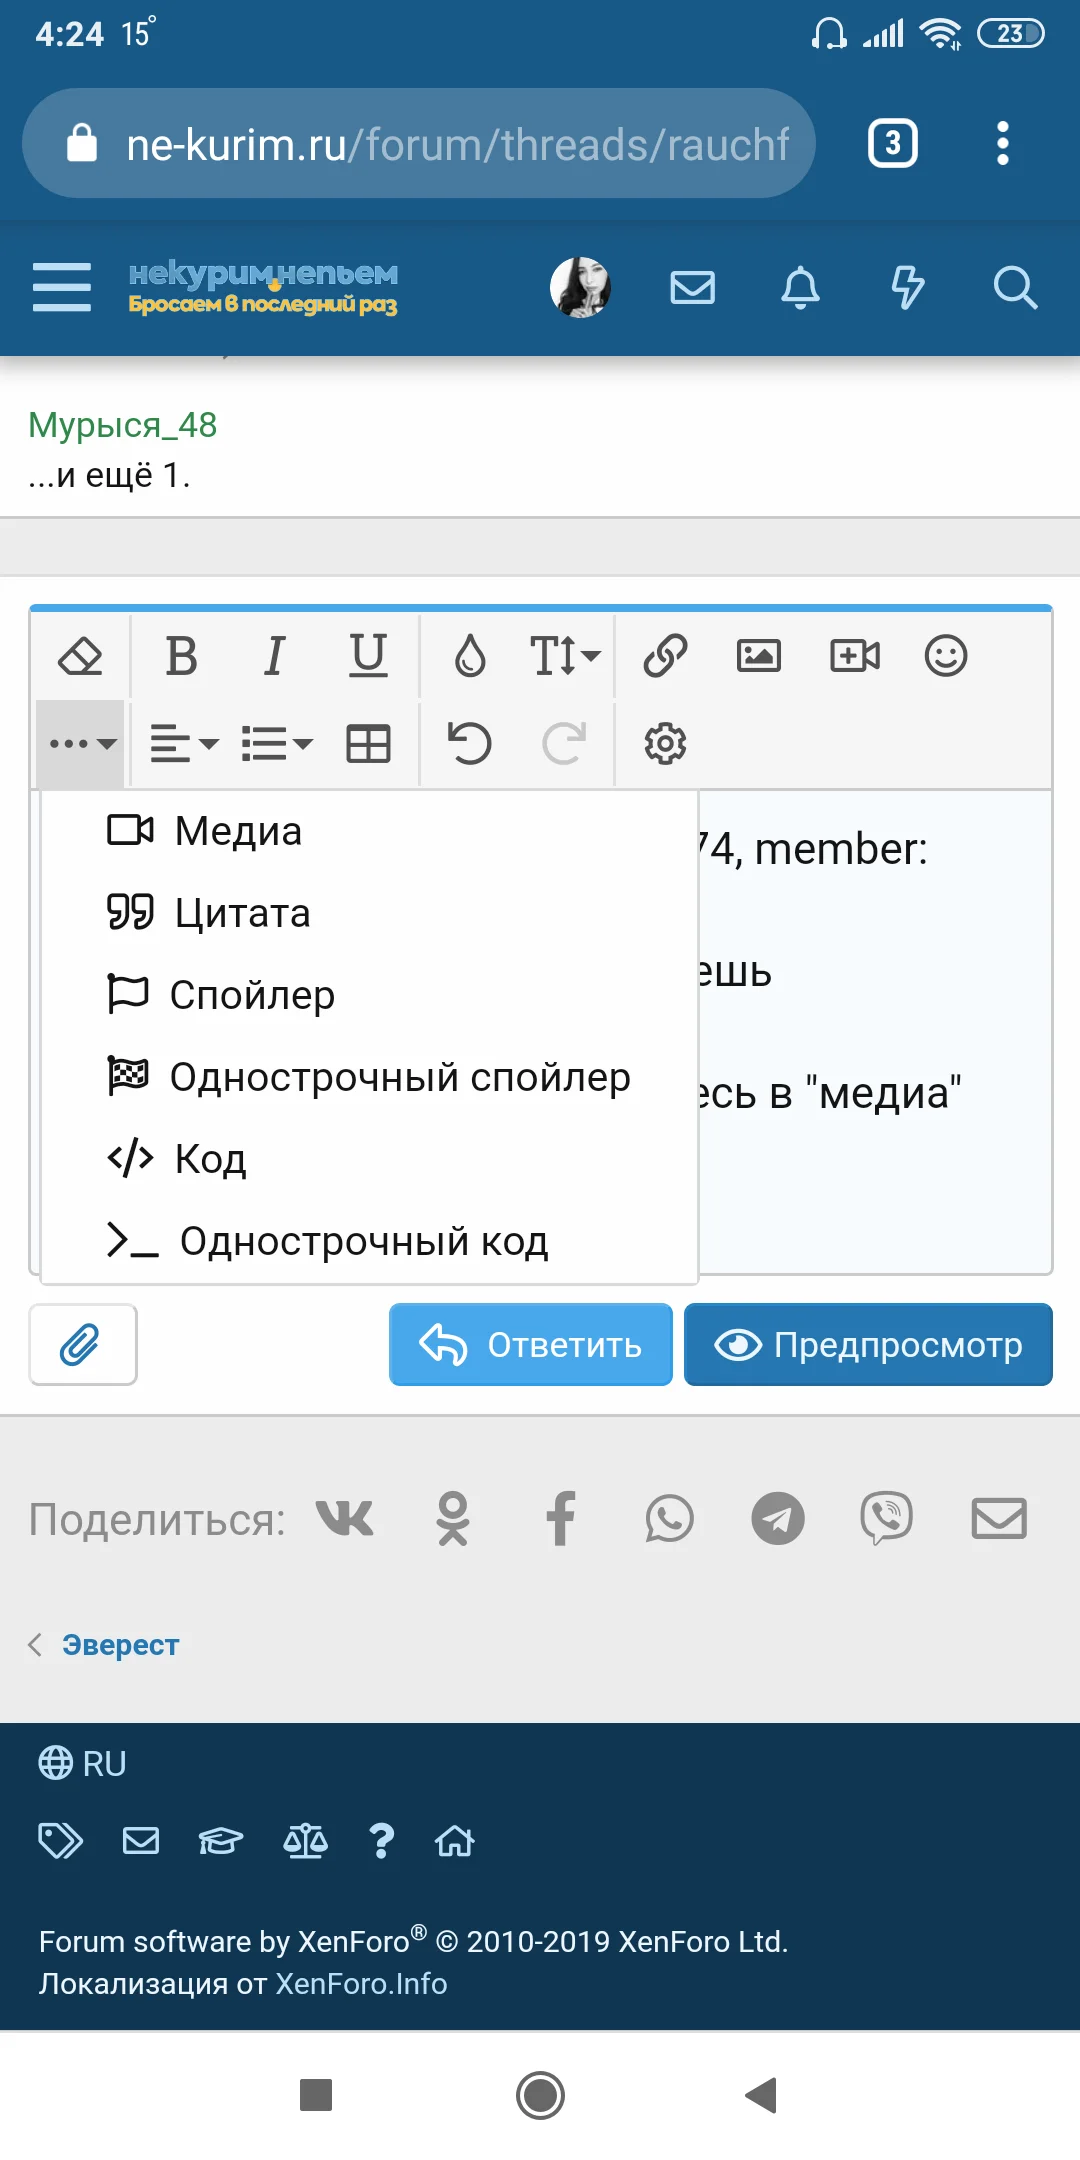Open the user avatar profile menu
The width and height of the screenshot is (1080, 2160).
pyautogui.click(x=581, y=288)
